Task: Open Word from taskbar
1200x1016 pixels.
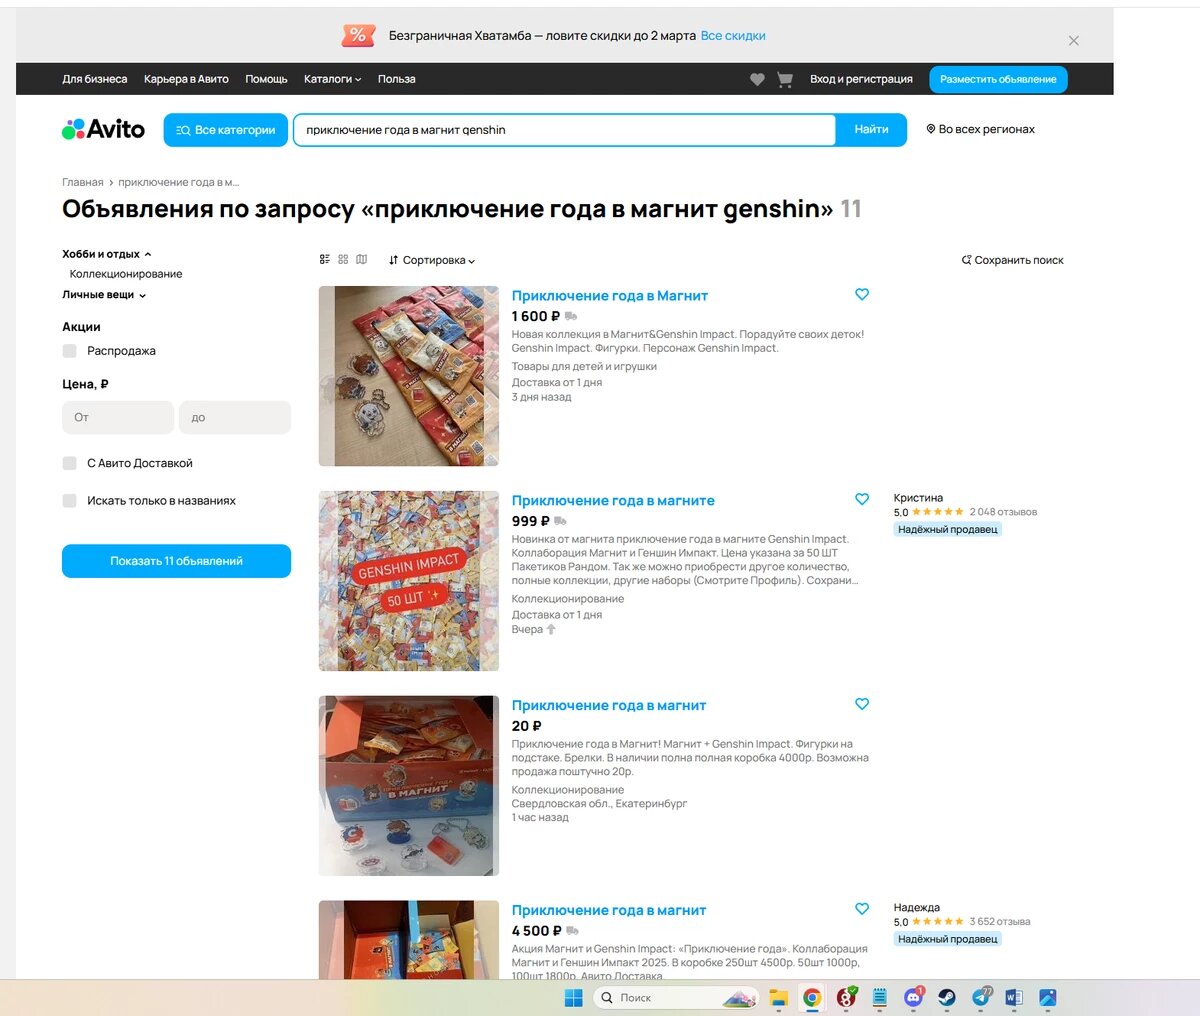Action: (1013, 998)
